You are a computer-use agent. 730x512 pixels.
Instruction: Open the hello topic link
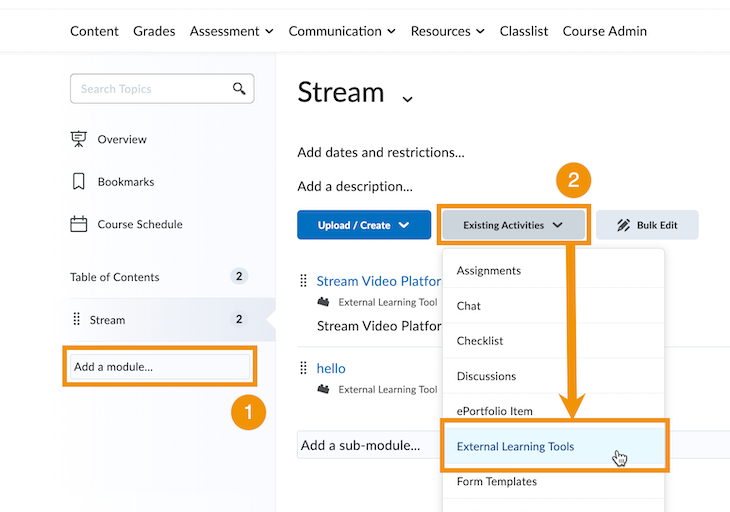(x=331, y=368)
